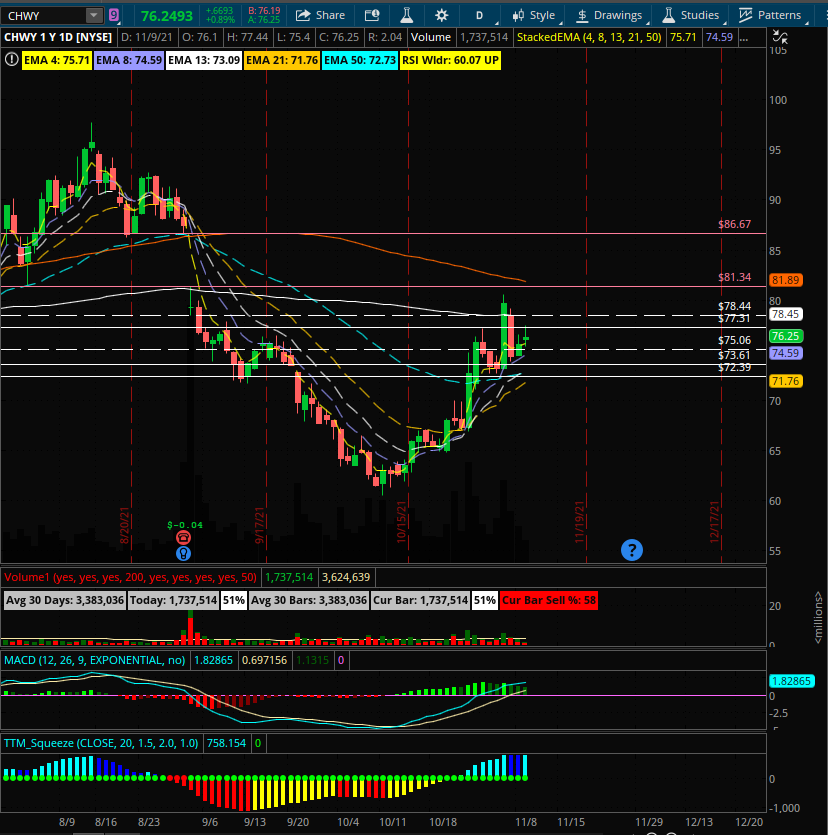Click the $75.06 price level label

734,340
